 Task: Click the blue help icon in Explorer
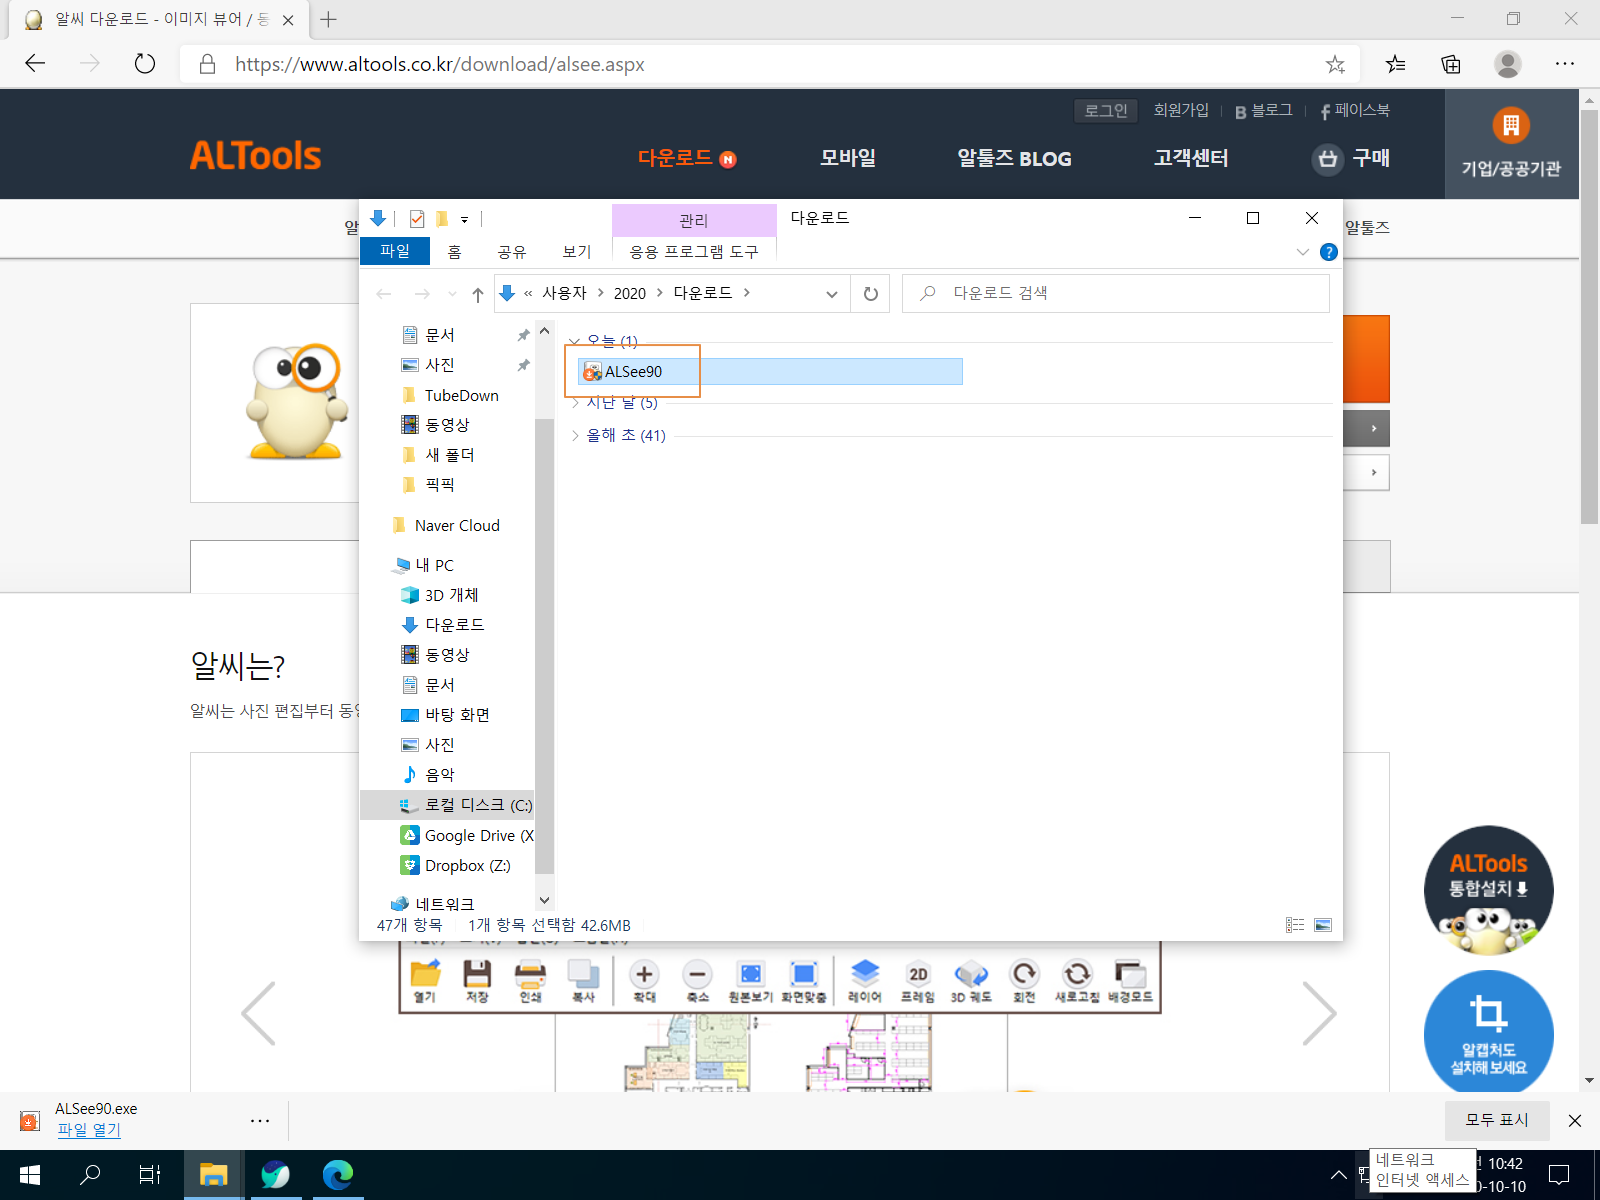tap(1329, 252)
